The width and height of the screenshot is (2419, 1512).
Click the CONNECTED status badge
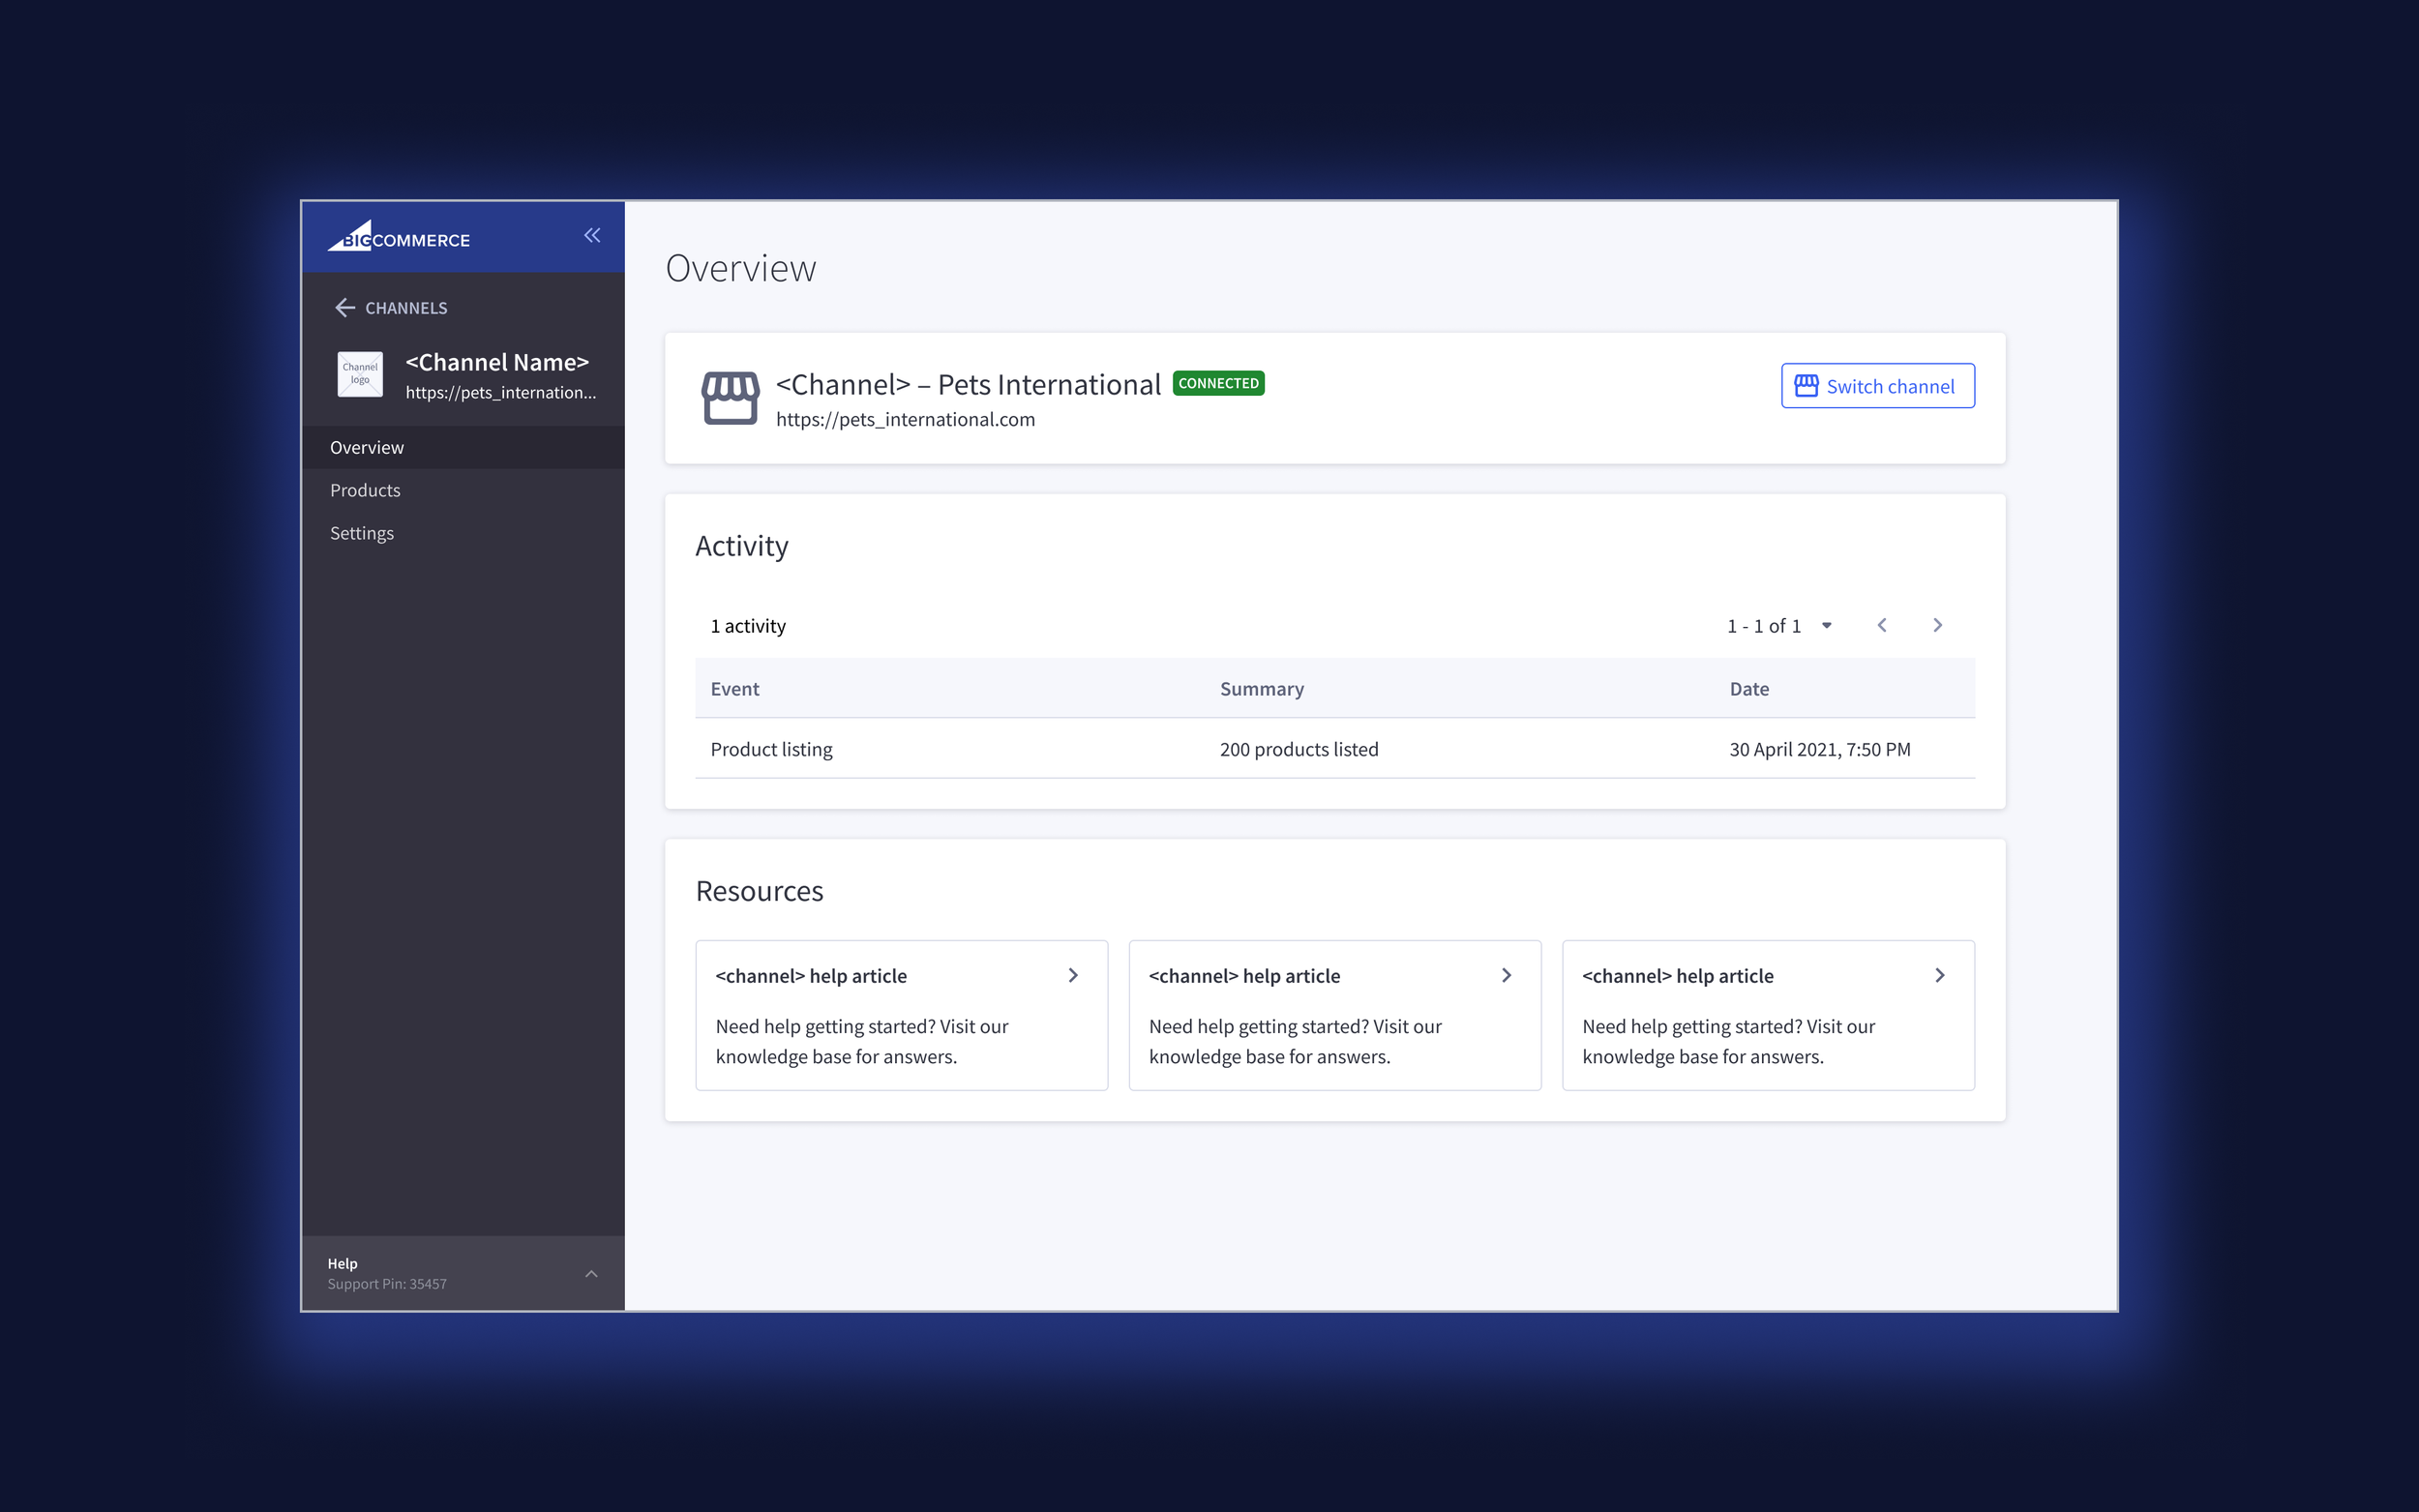1218,383
